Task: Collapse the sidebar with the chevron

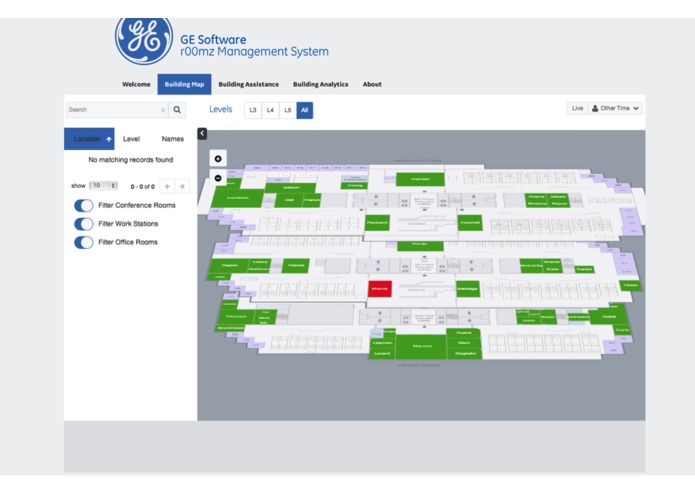Action: [x=202, y=133]
